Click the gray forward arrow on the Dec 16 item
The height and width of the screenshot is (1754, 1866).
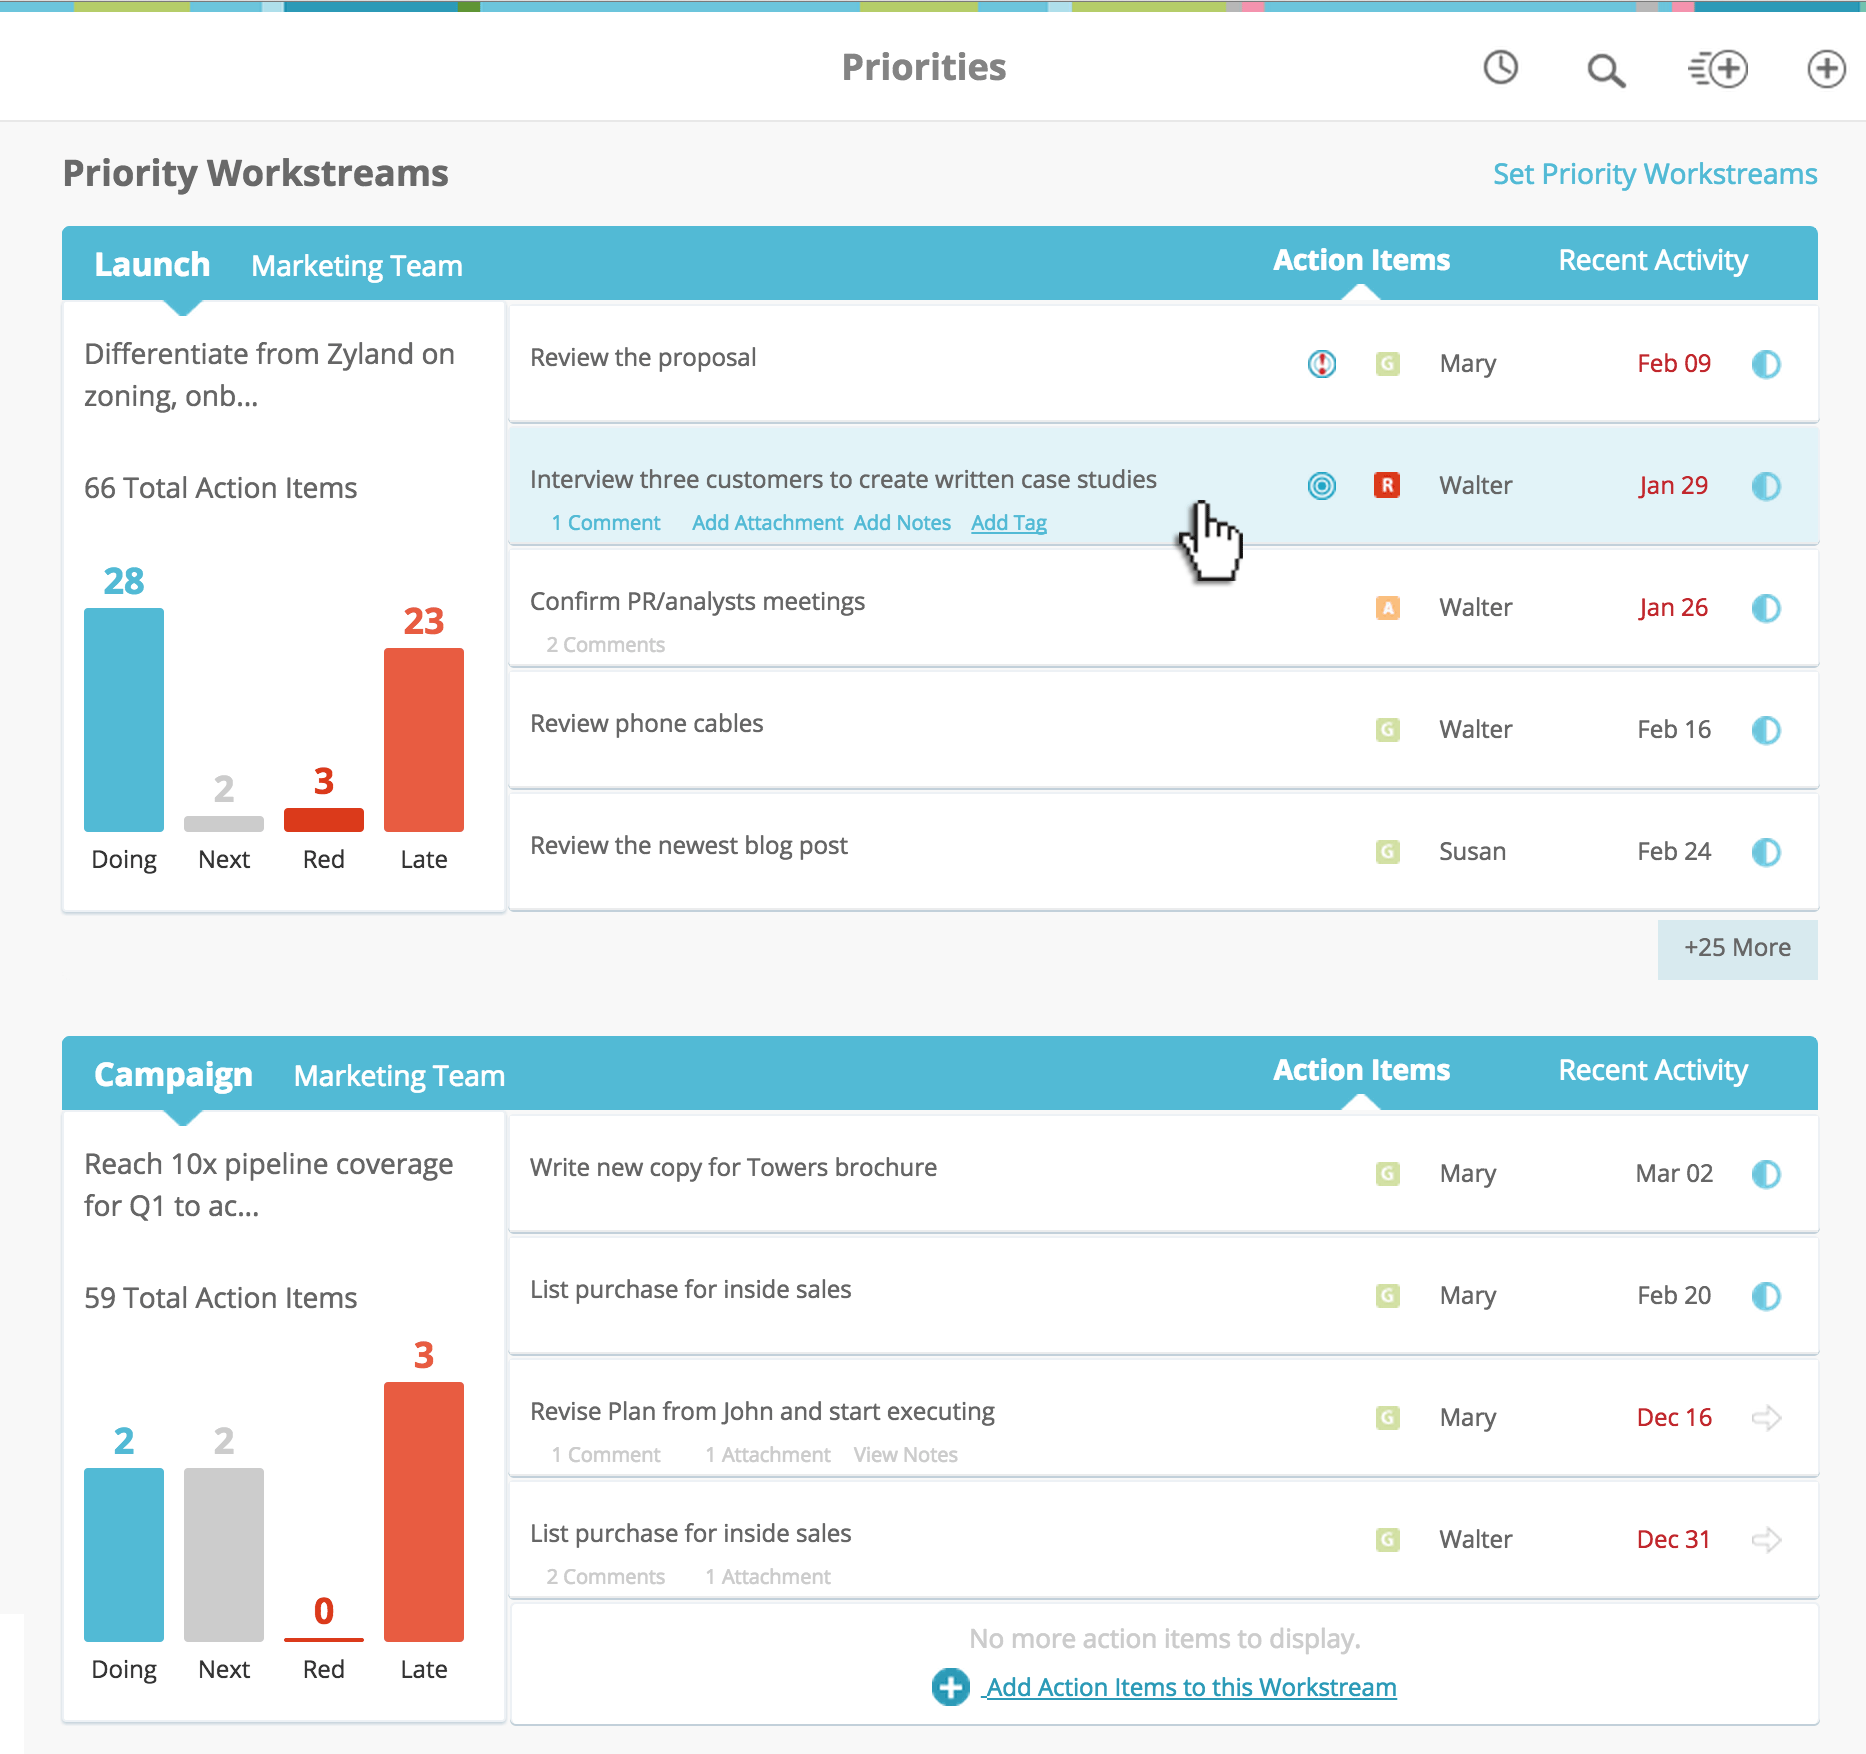pos(1767,1417)
